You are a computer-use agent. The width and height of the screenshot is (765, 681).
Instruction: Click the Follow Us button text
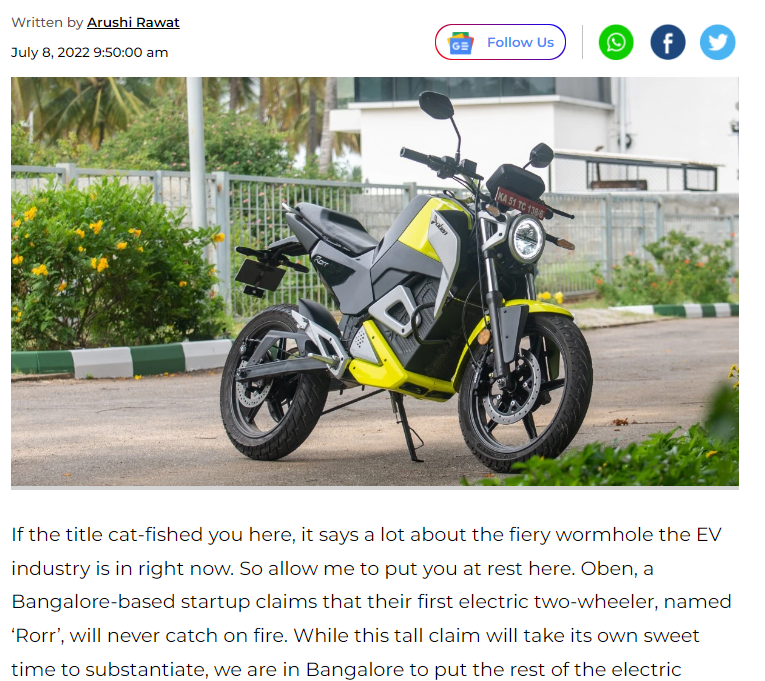[x=520, y=42]
